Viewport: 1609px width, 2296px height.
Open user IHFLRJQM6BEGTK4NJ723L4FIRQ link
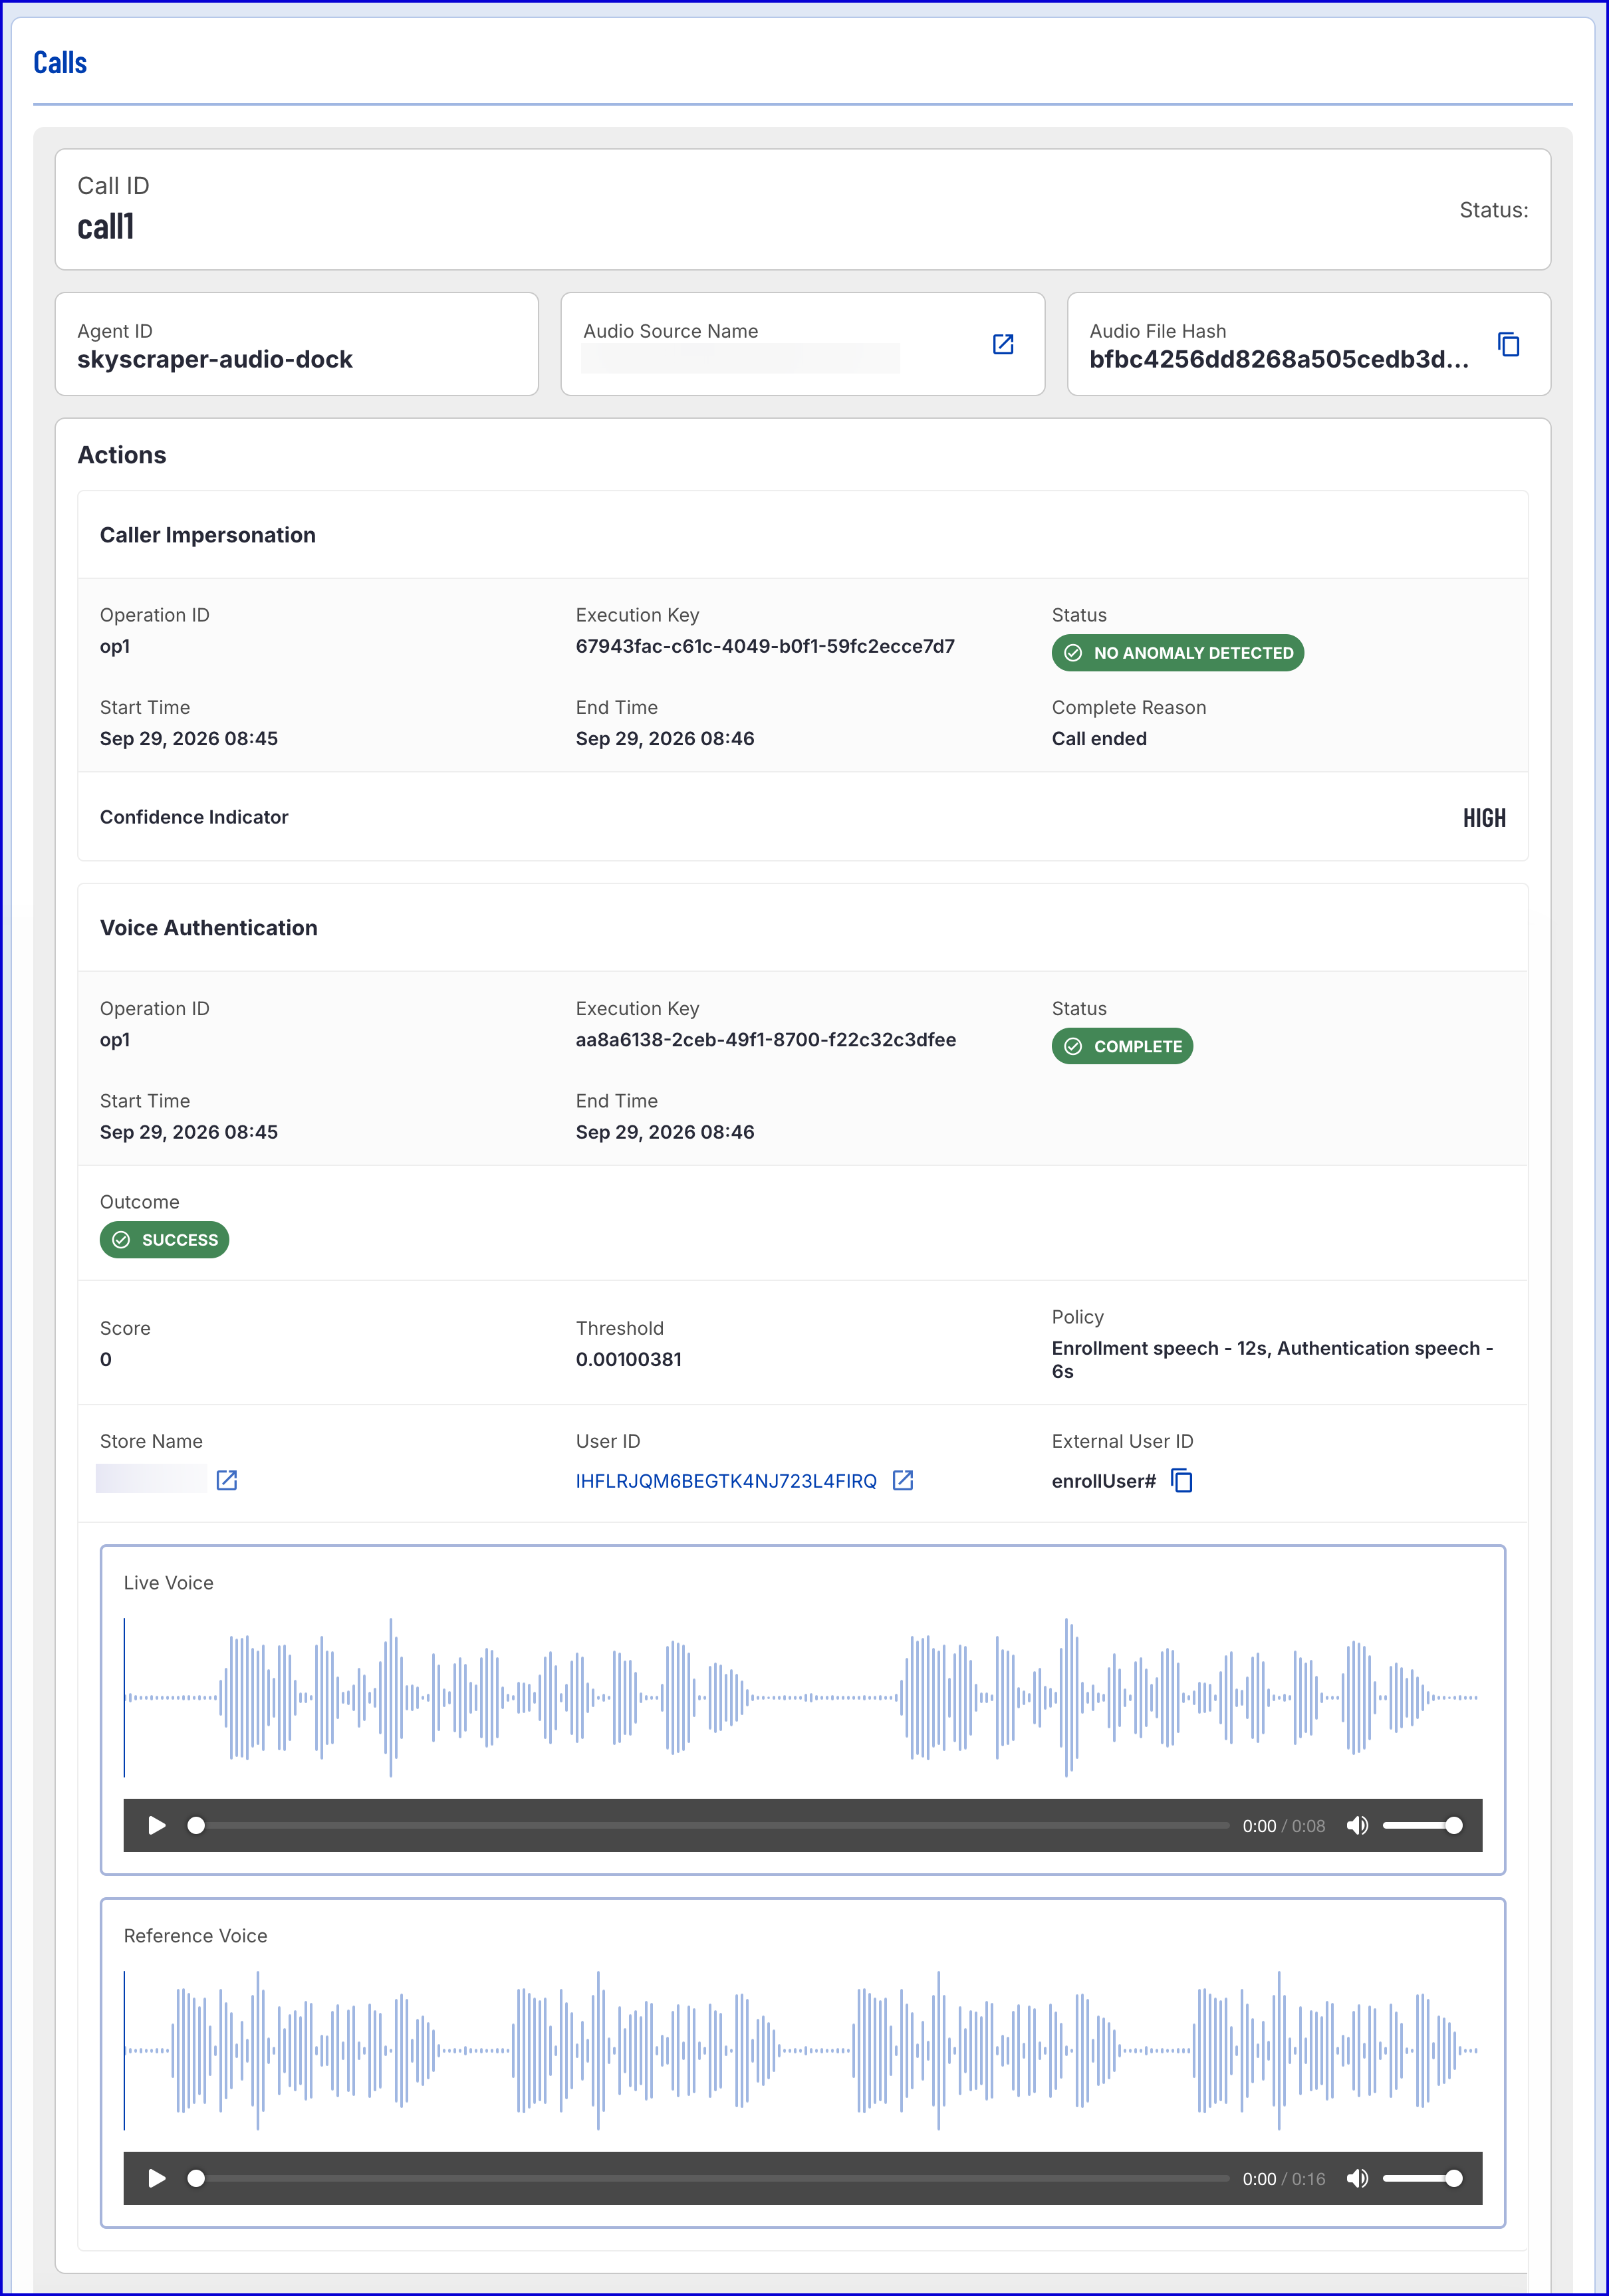[726, 1481]
